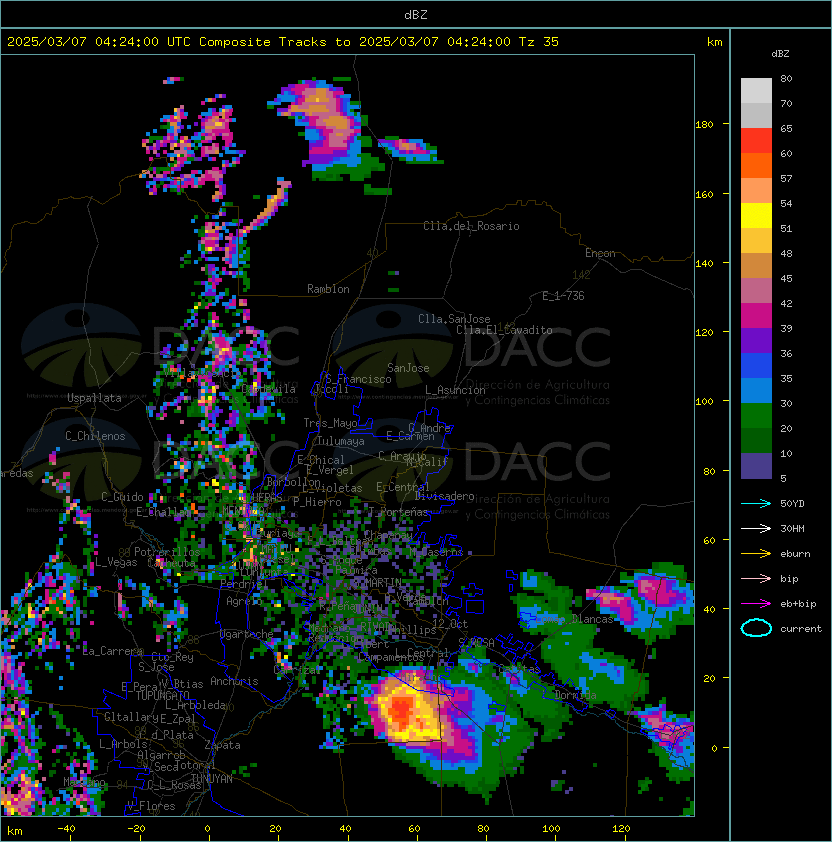Click the 'TUPUNGATO' map label

(162, 696)
